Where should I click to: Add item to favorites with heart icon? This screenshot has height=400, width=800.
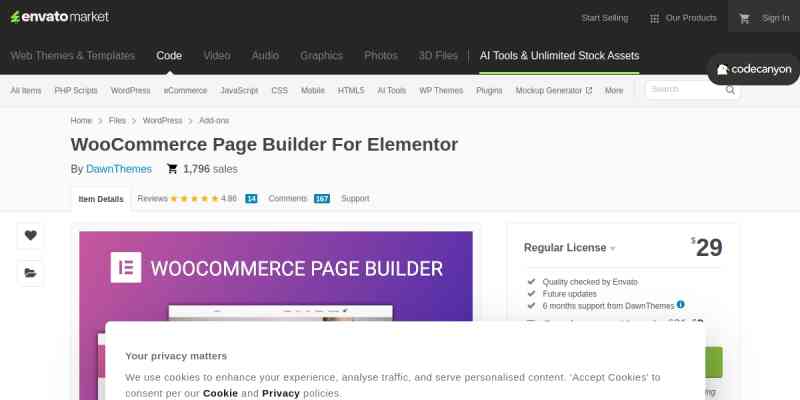[30, 236]
